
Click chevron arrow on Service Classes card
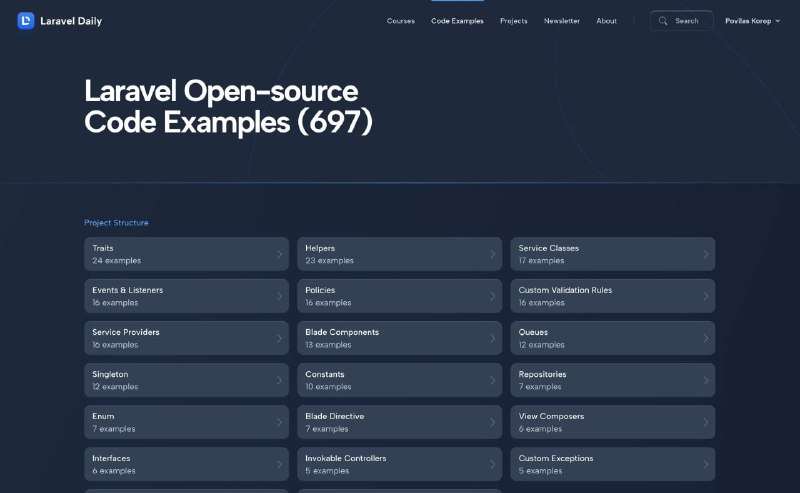click(706, 254)
